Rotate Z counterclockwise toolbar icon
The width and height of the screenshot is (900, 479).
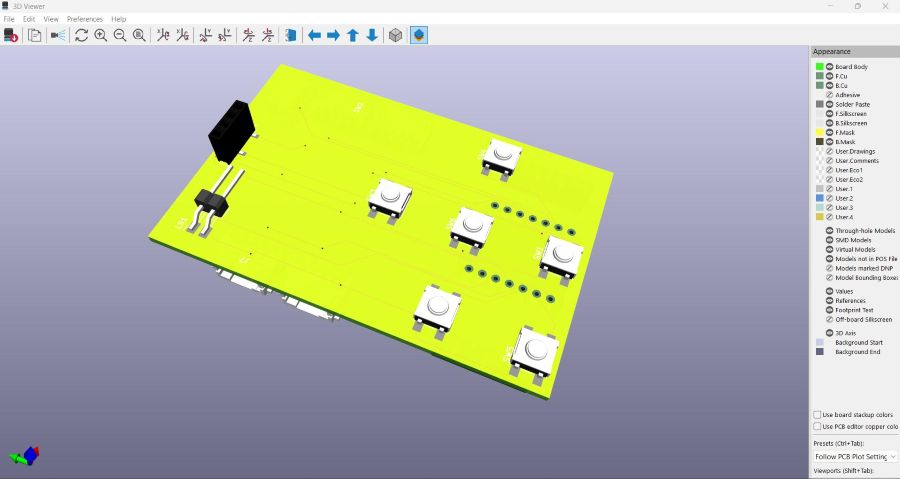tap(267, 36)
